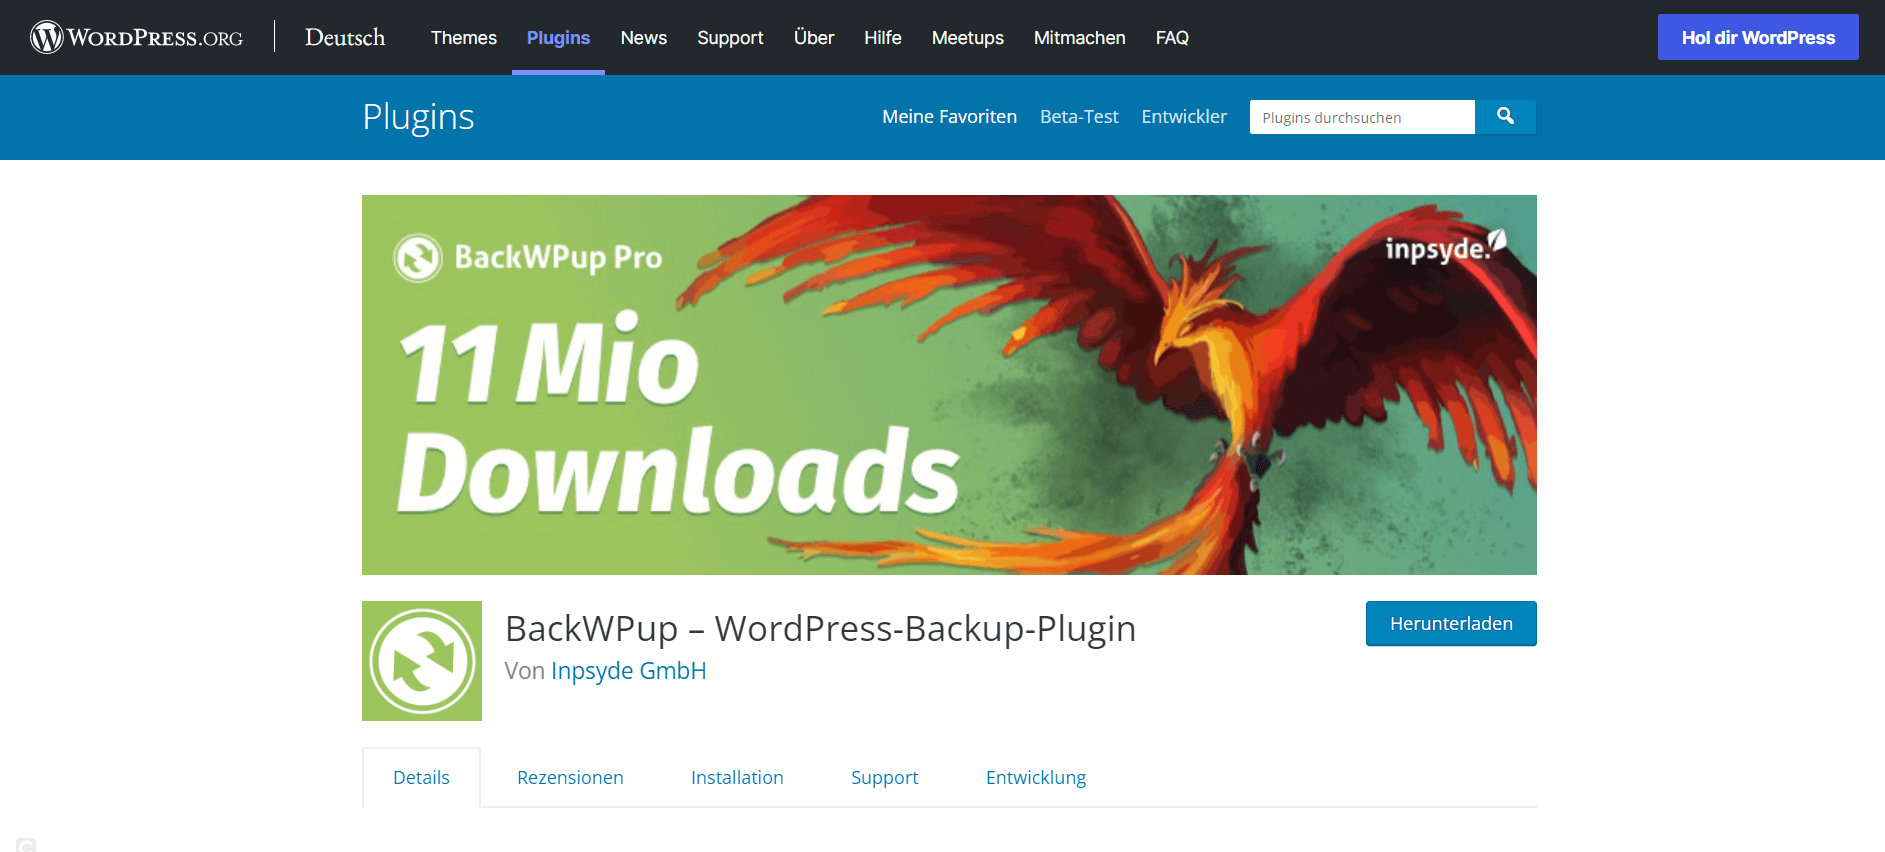
Task: Open the FAQ menu item
Action: point(1172,38)
